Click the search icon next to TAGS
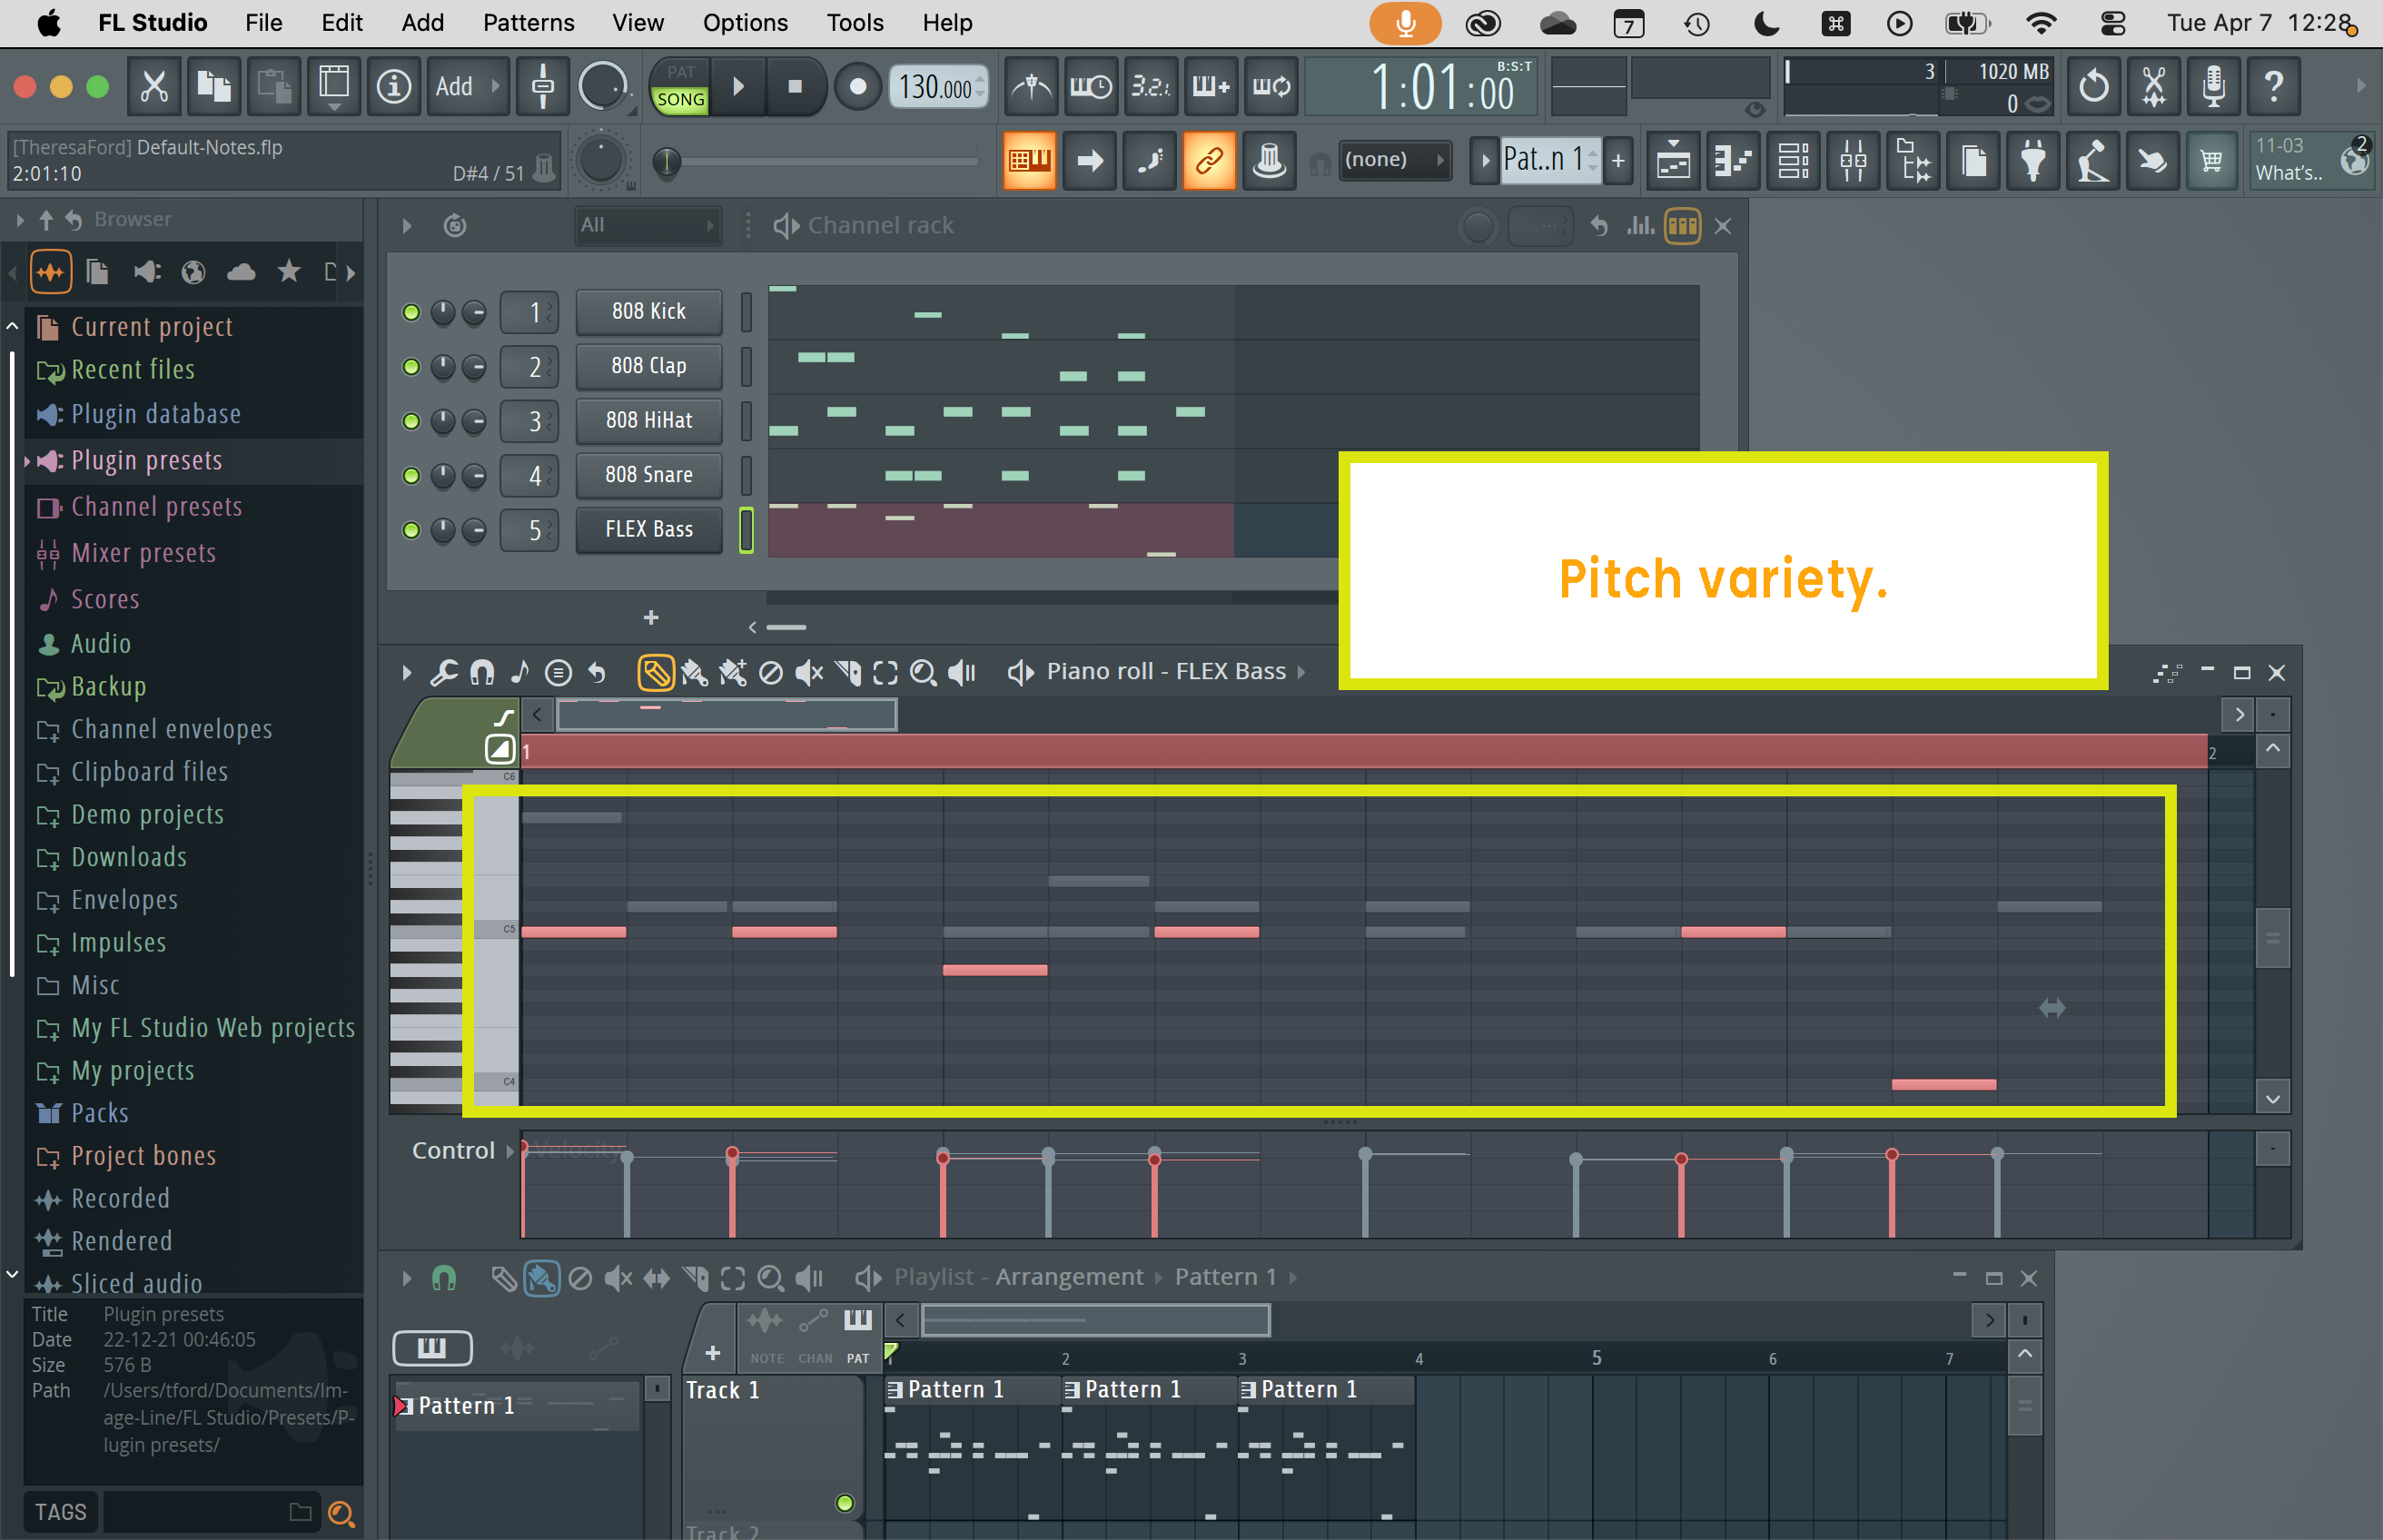Screen dimensions: 2383x1540 340,1513
